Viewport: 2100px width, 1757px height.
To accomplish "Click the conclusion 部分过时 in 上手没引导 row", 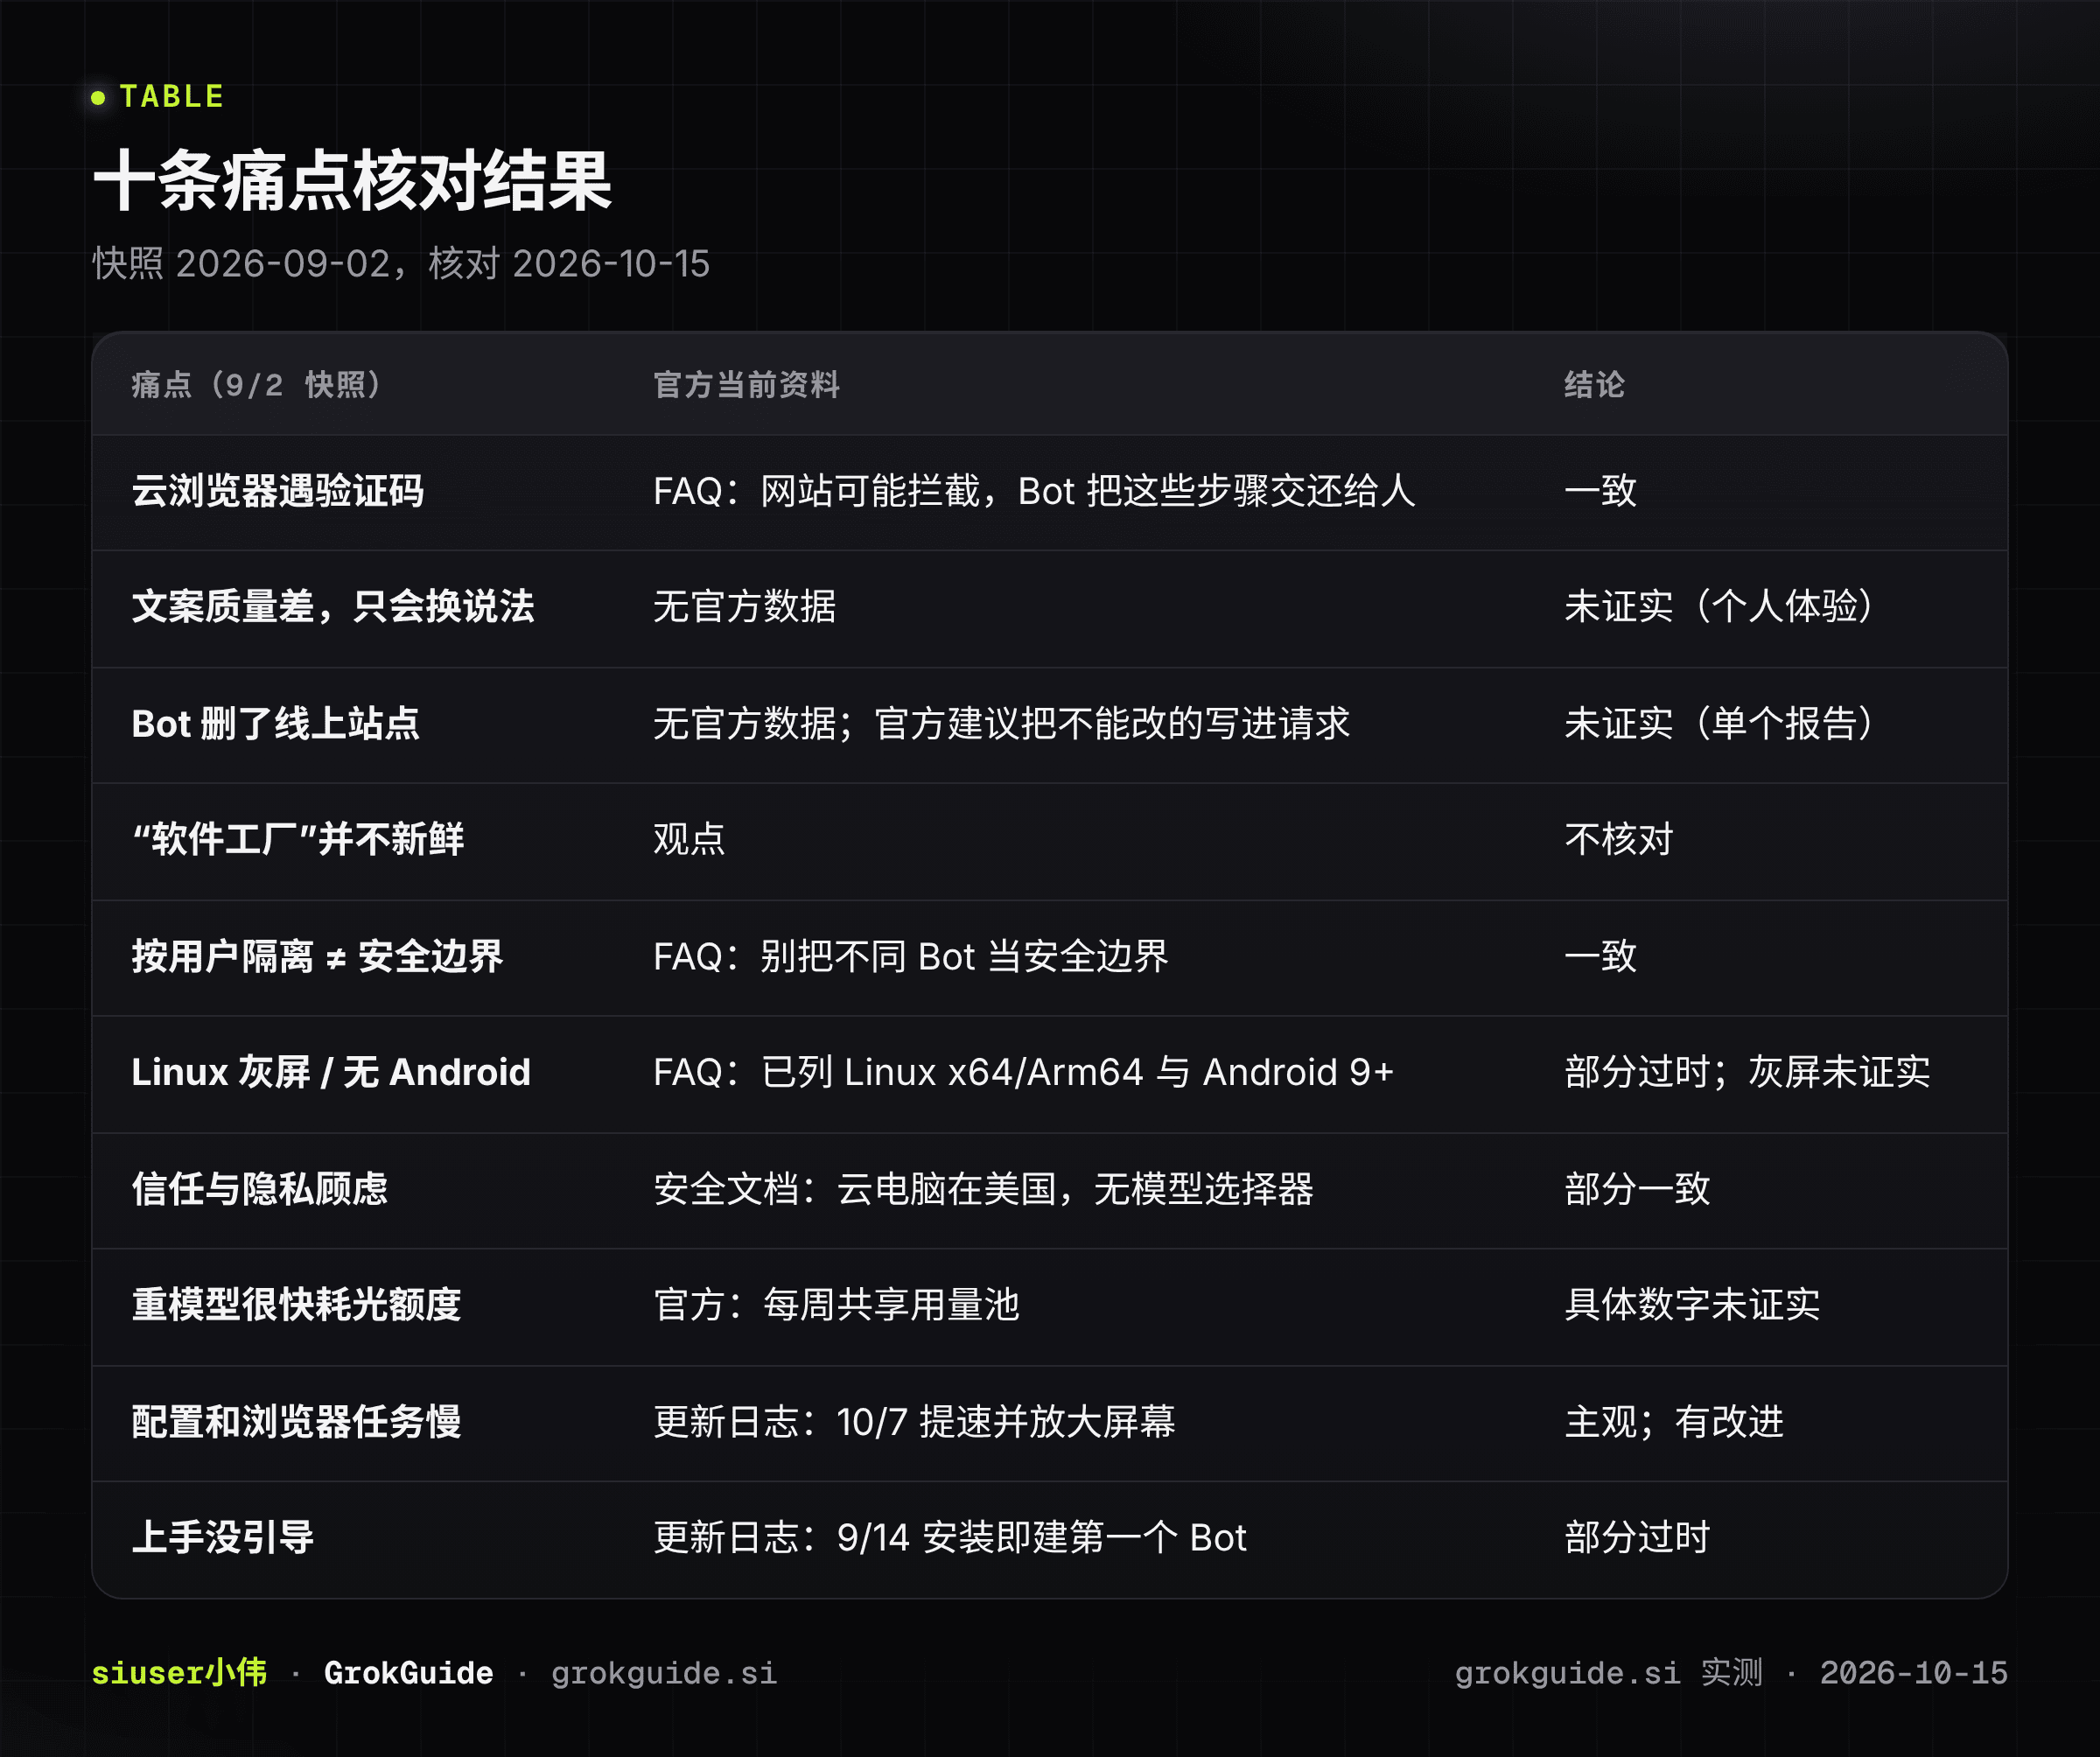I will pyautogui.click(x=1637, y=1537).
